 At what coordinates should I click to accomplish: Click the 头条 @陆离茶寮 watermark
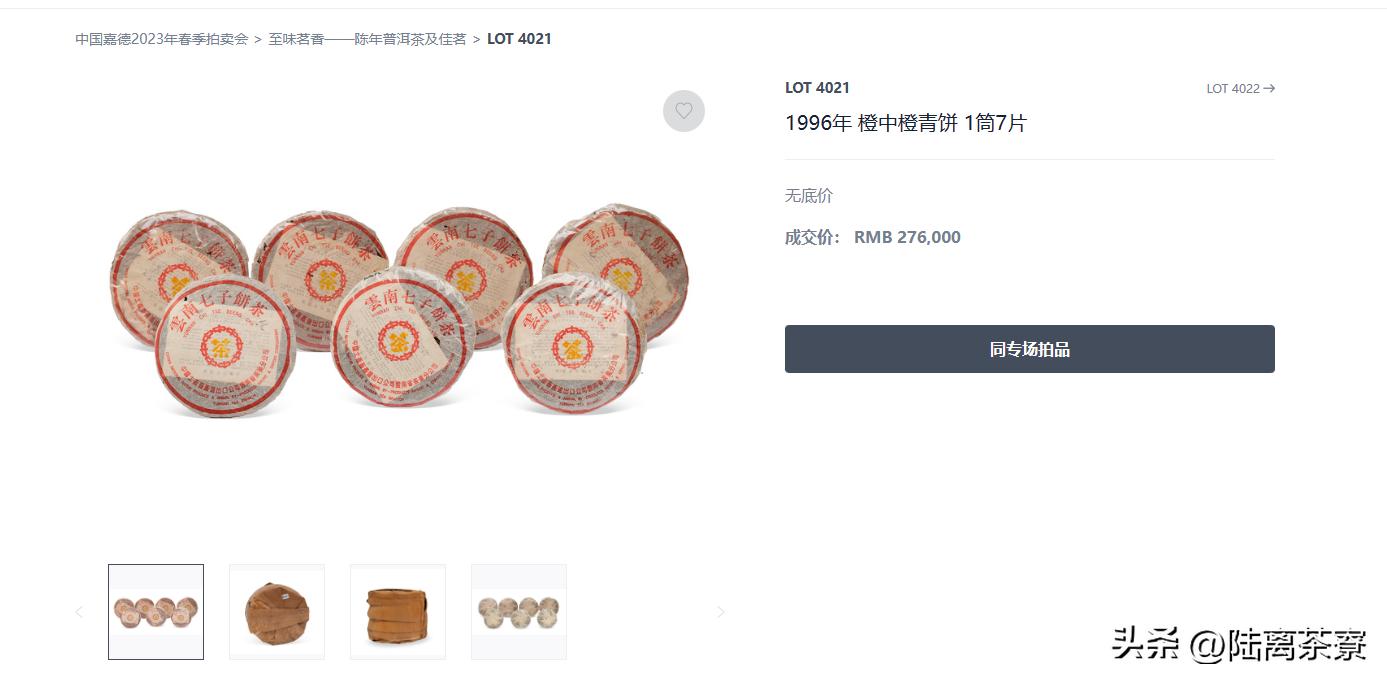(x=1239, y=644)
